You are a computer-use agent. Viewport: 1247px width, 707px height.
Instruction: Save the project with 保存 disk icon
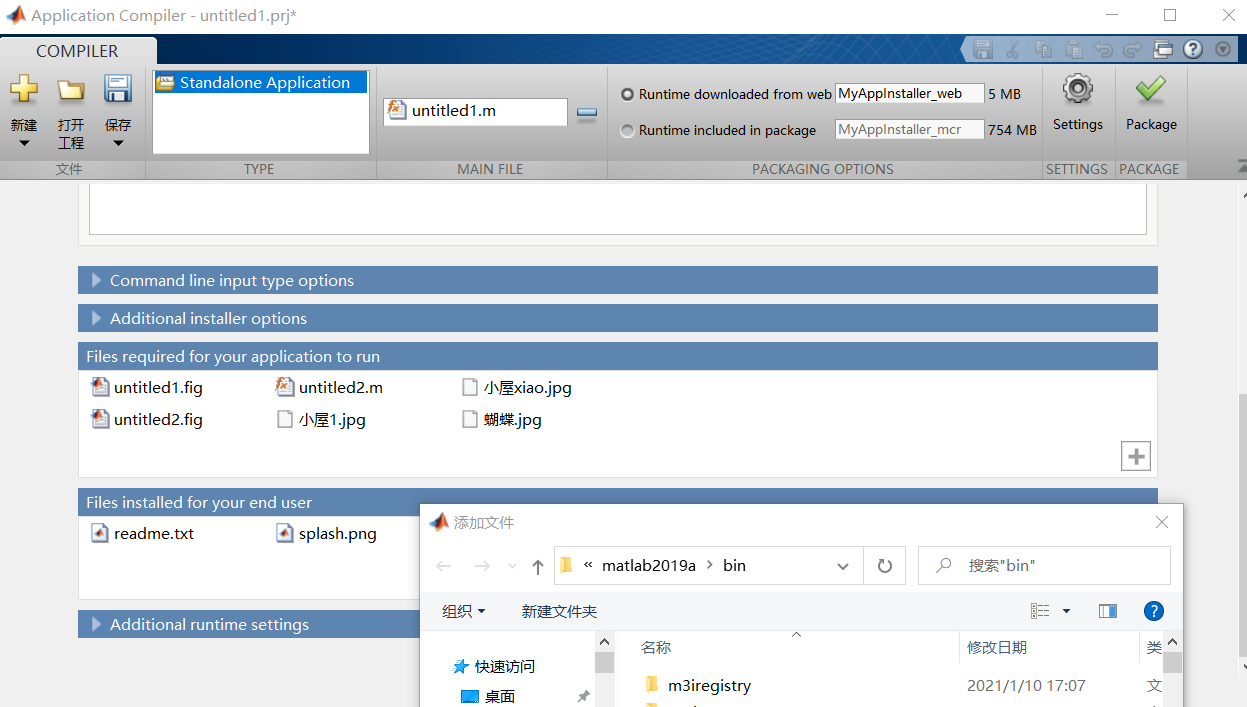click(118, 89)
